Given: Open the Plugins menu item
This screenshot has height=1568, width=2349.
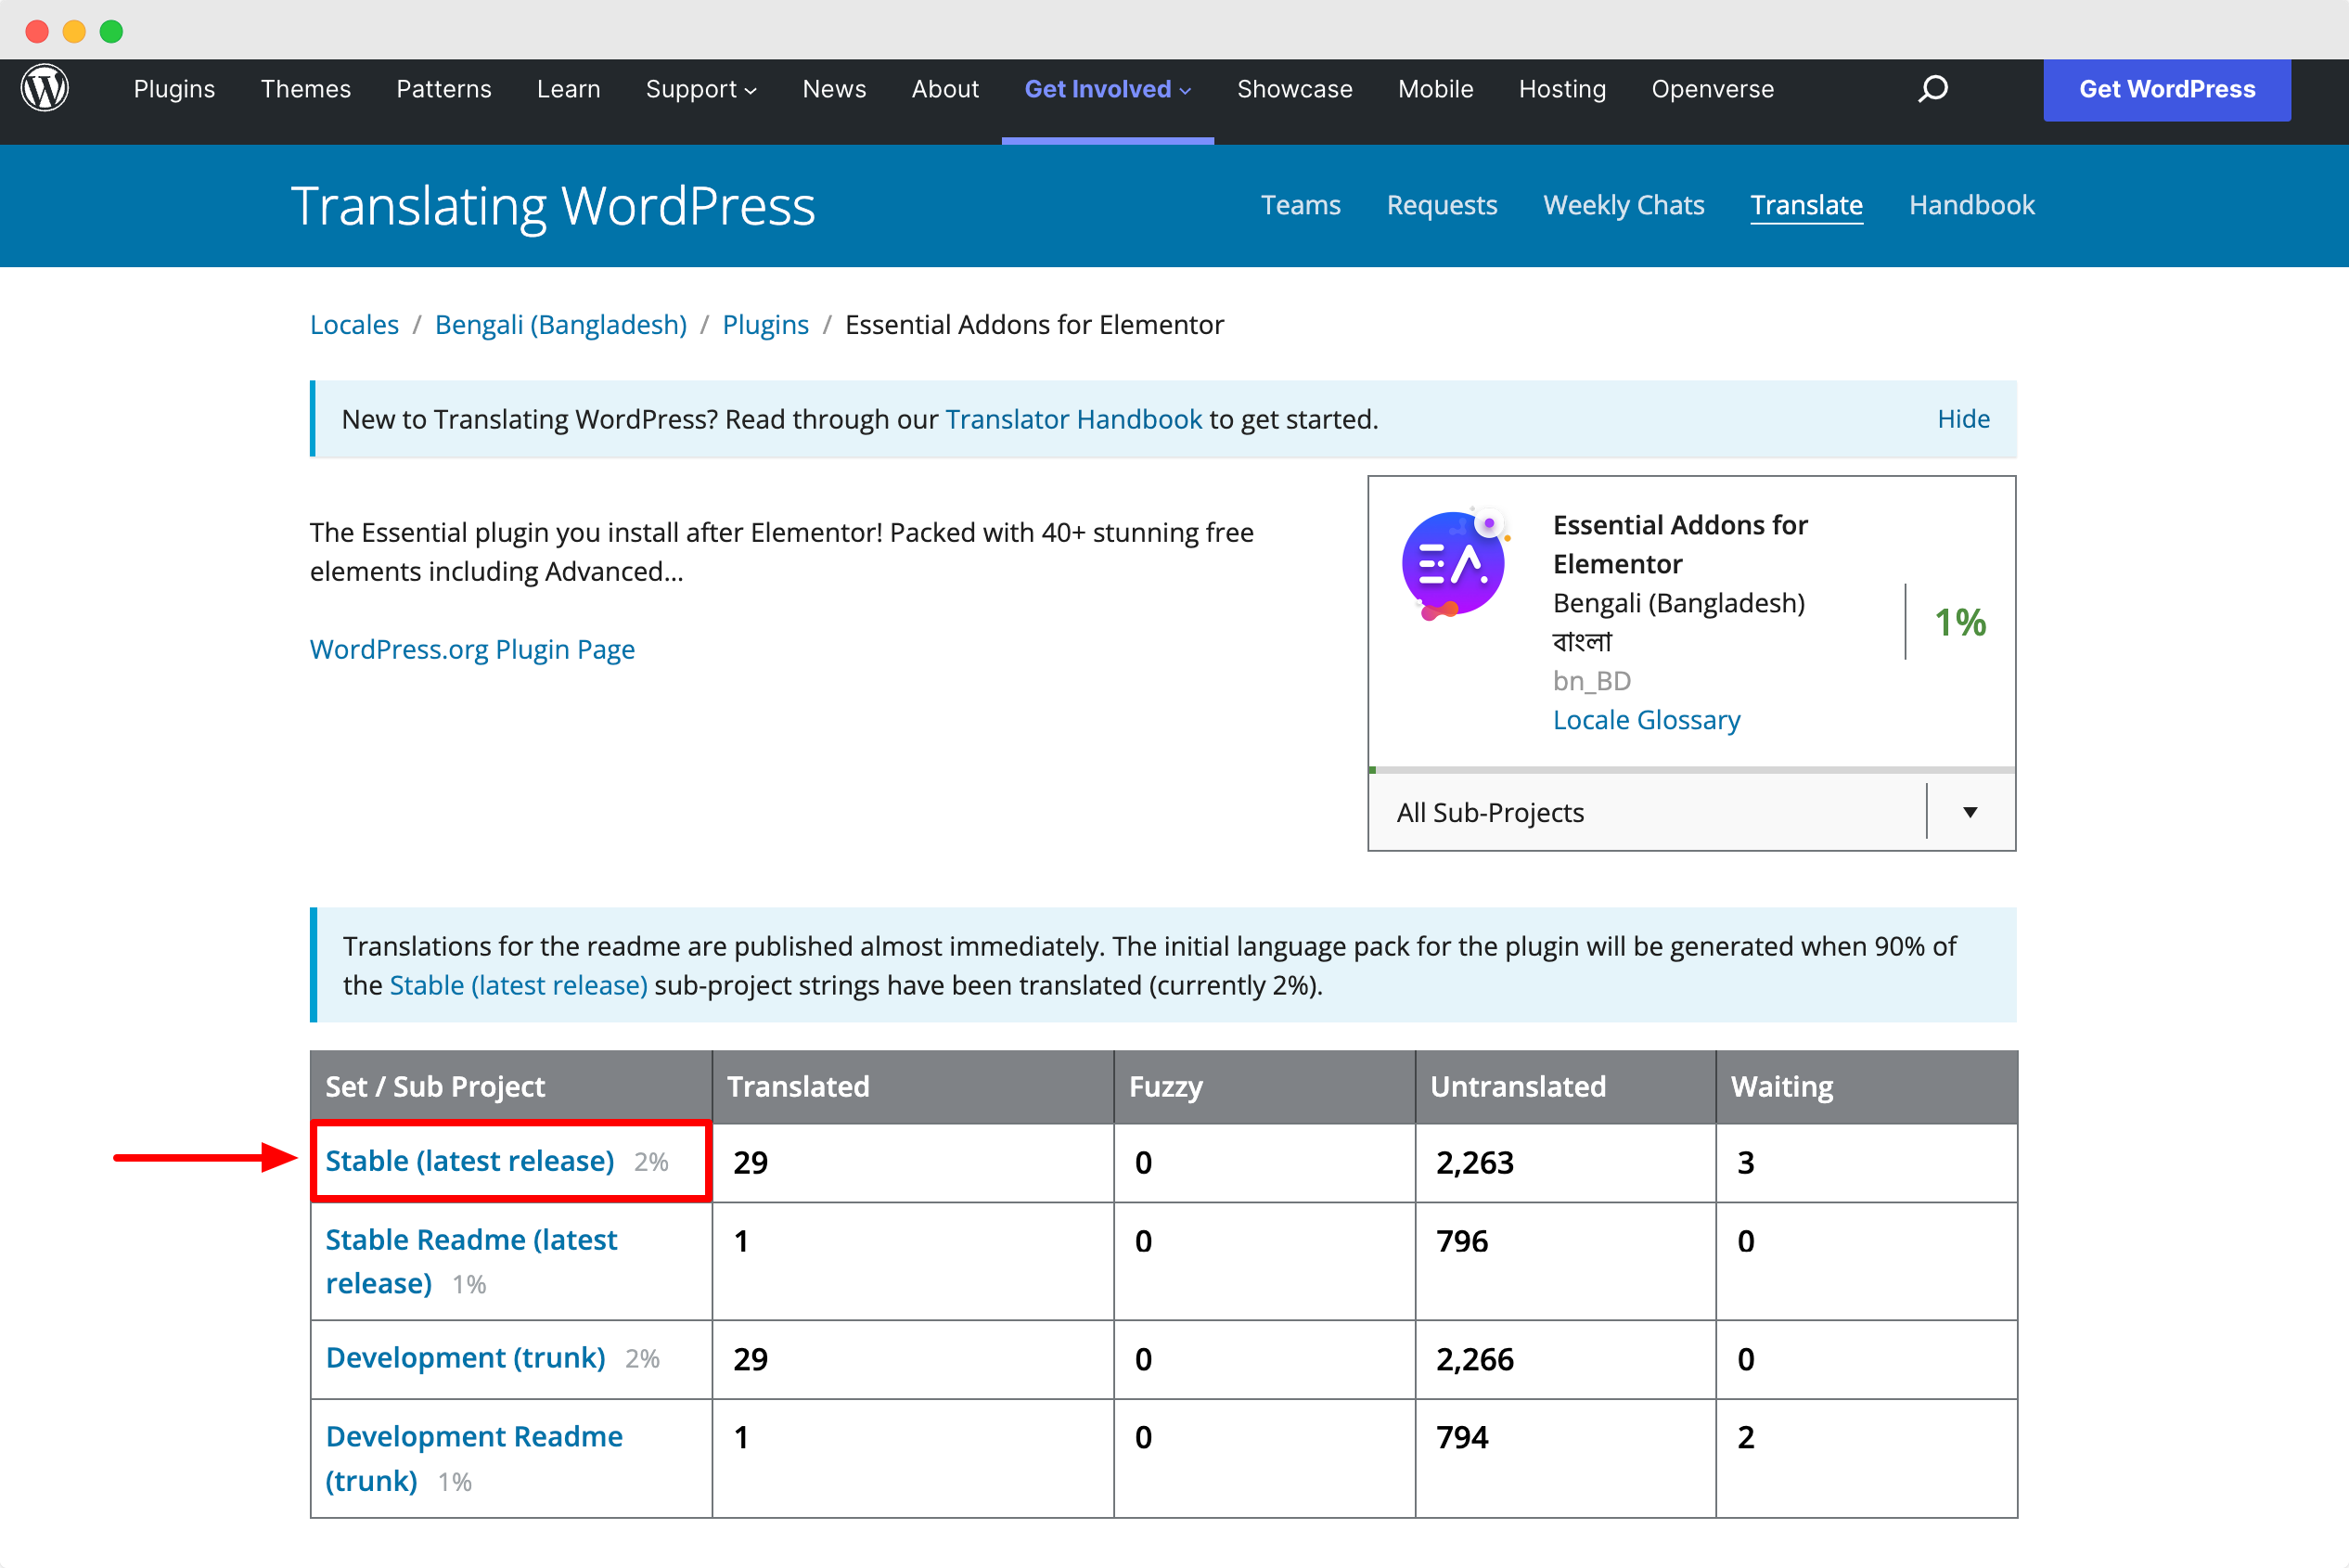Looking at the screenshot, I should point(174,89).
